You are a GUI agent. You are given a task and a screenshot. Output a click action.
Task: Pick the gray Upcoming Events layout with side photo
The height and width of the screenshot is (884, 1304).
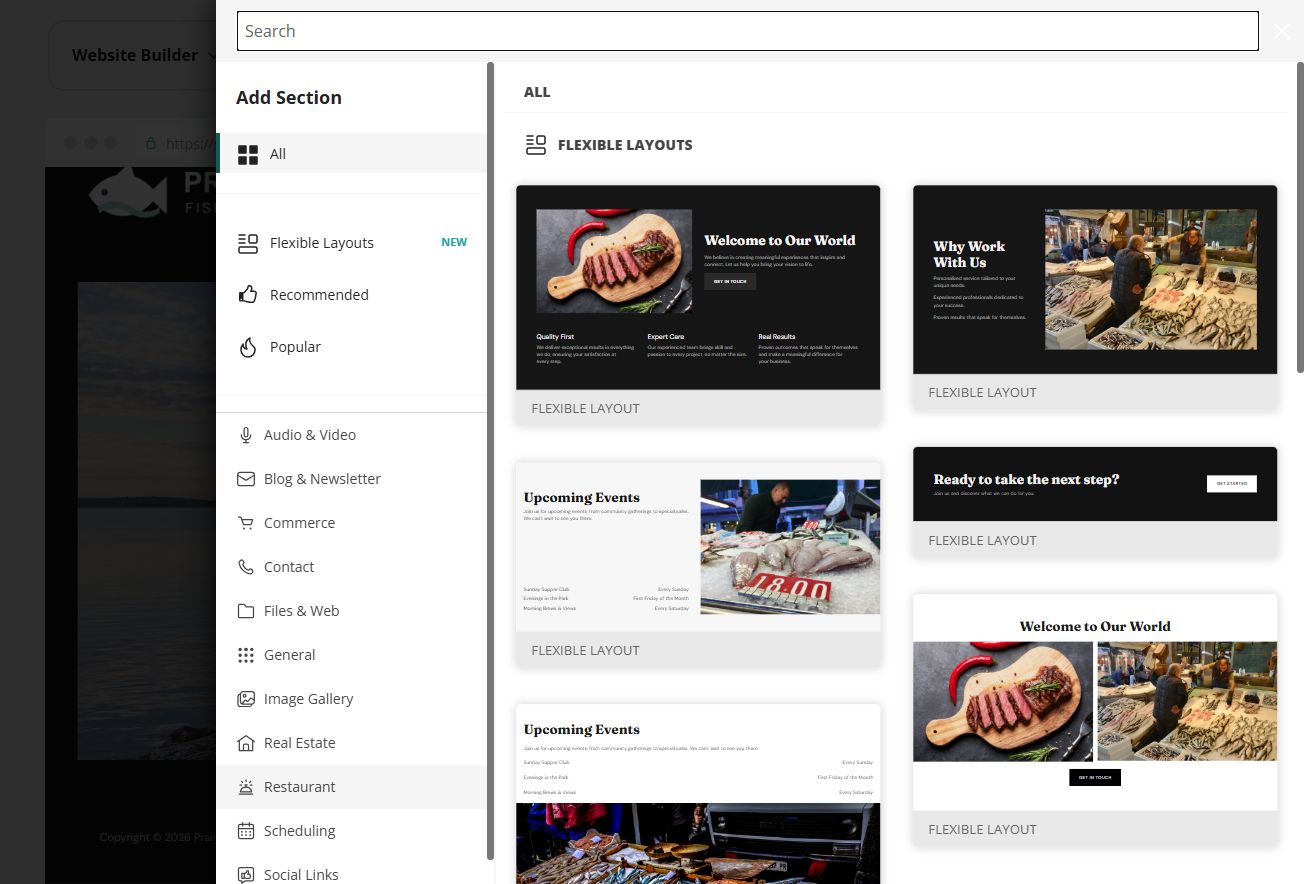tap(698, 564)
